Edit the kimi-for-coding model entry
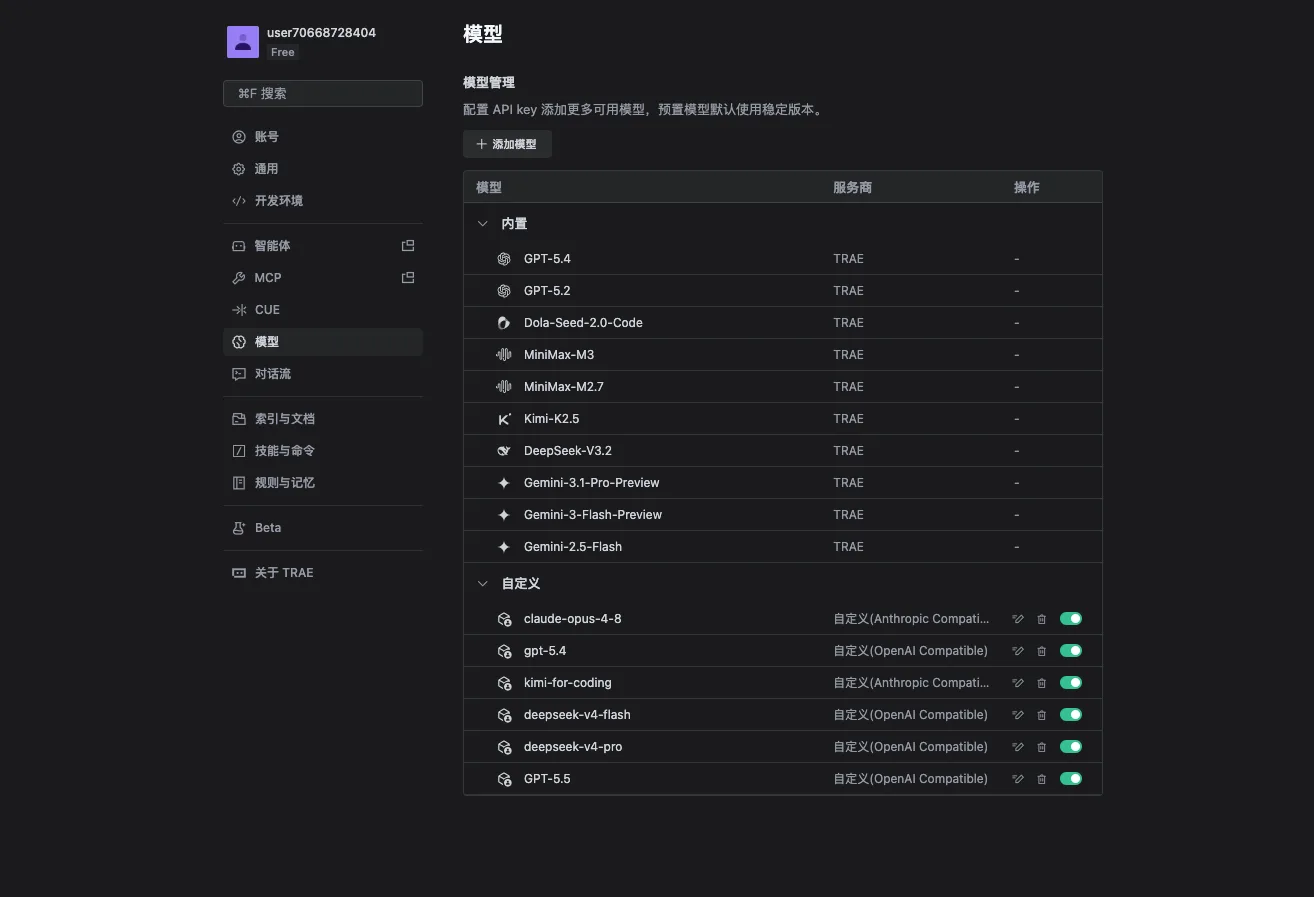The width and height of the screenshot is (1314, 897). [x=1017, y=683]
